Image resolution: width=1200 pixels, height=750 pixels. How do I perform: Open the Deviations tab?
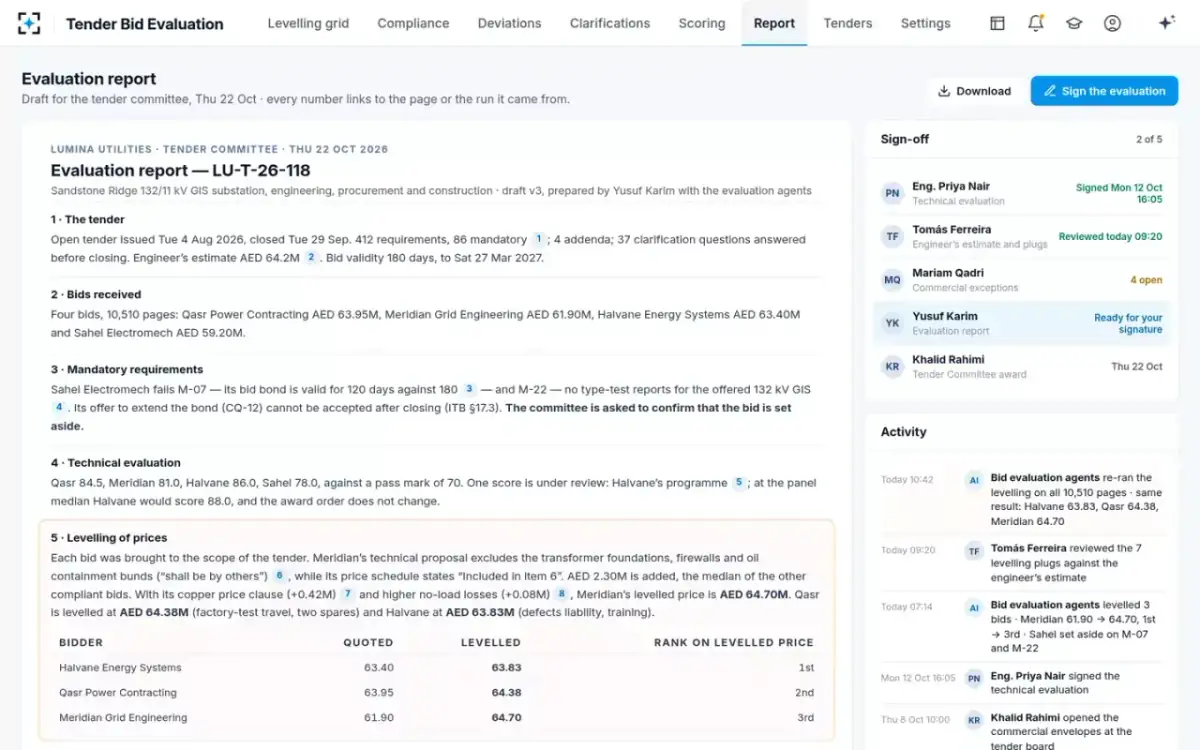click(x=509, y=23)
